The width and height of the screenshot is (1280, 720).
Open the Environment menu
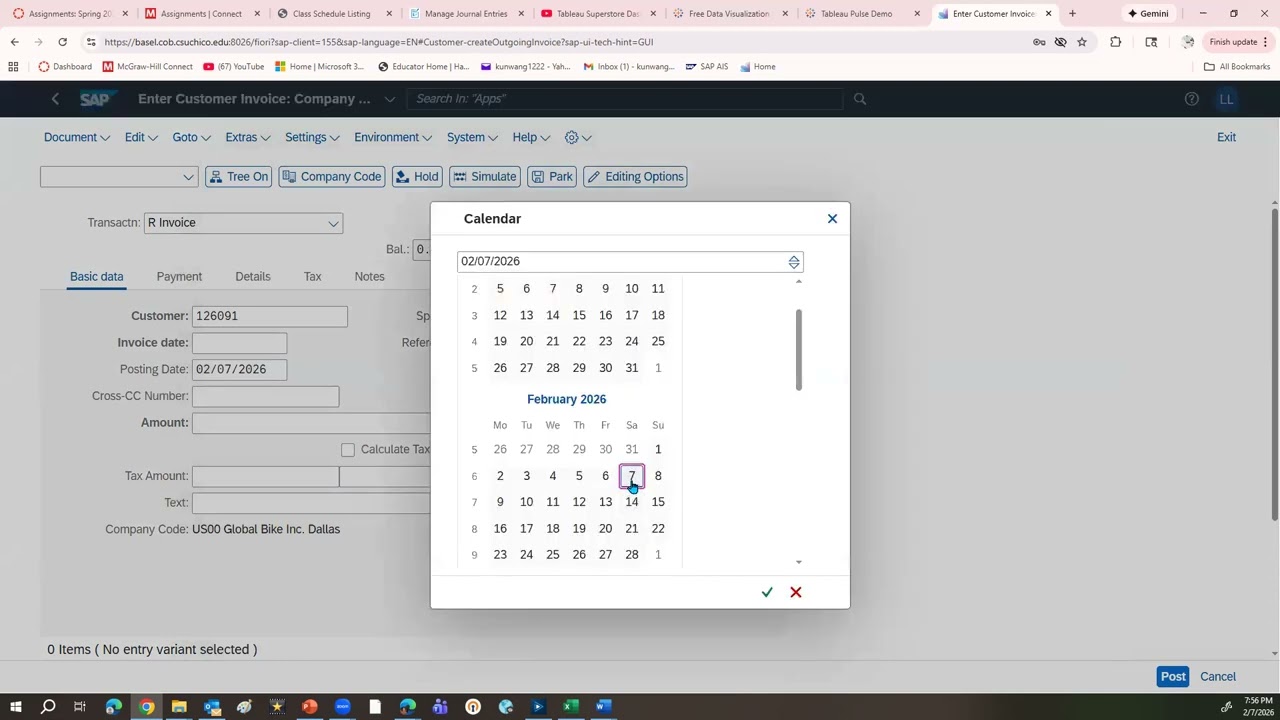393,137
